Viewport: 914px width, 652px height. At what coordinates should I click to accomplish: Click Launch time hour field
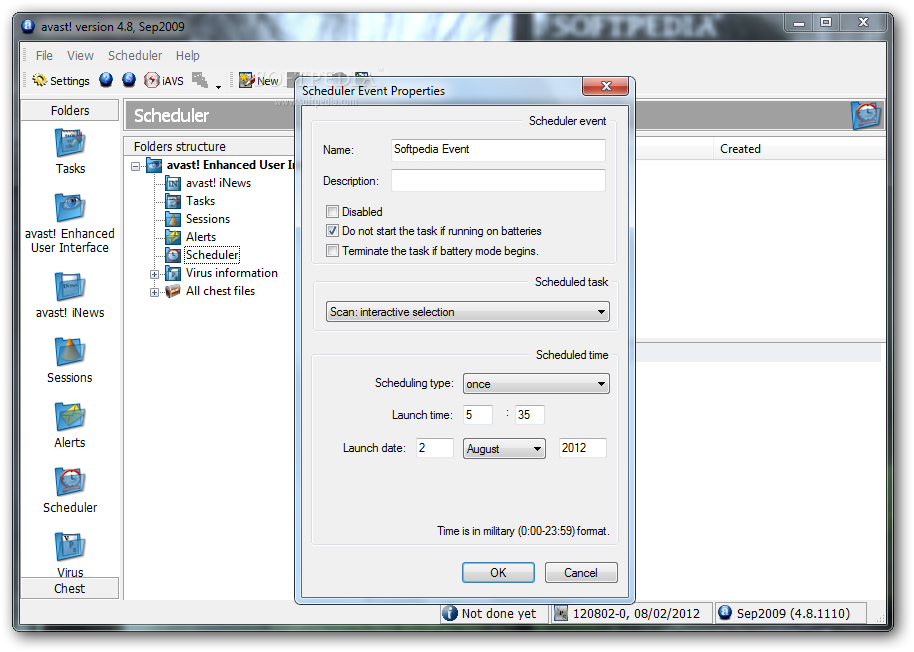click(477, 415)
